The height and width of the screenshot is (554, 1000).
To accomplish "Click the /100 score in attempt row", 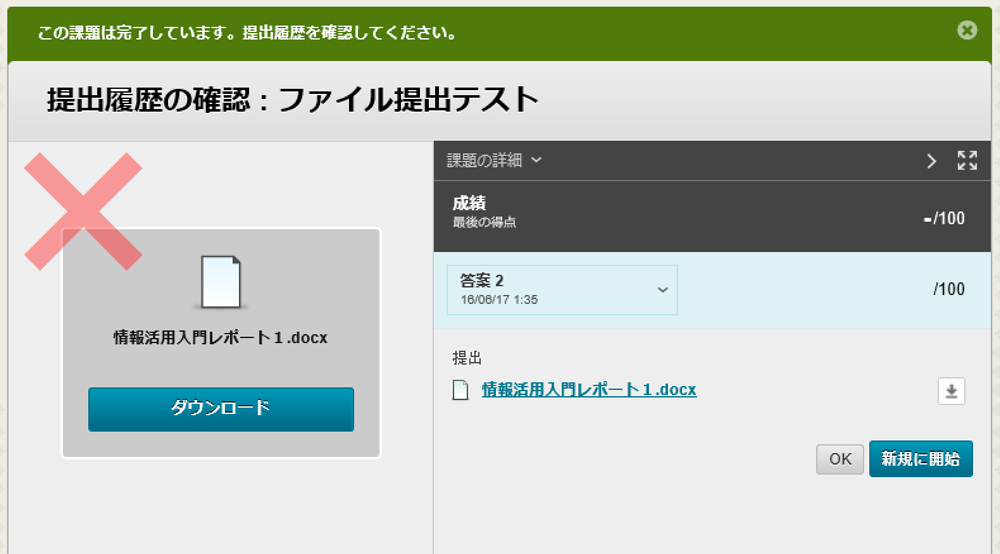I will [x=948, y=290].
